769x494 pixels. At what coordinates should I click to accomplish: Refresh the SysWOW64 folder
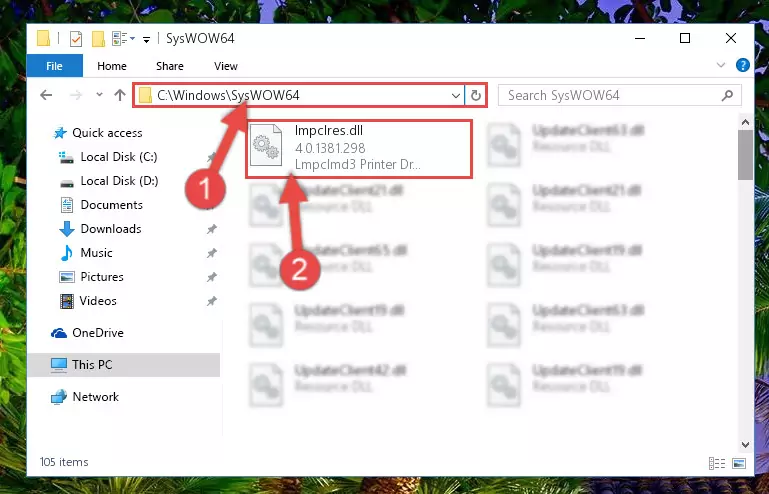point(476,96)
